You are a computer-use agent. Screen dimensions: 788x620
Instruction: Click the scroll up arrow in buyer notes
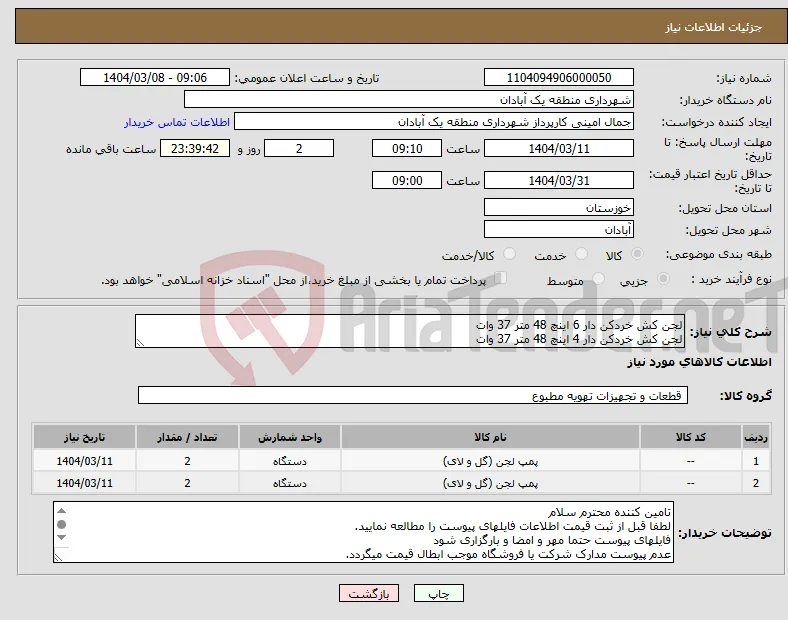point(61,511)
